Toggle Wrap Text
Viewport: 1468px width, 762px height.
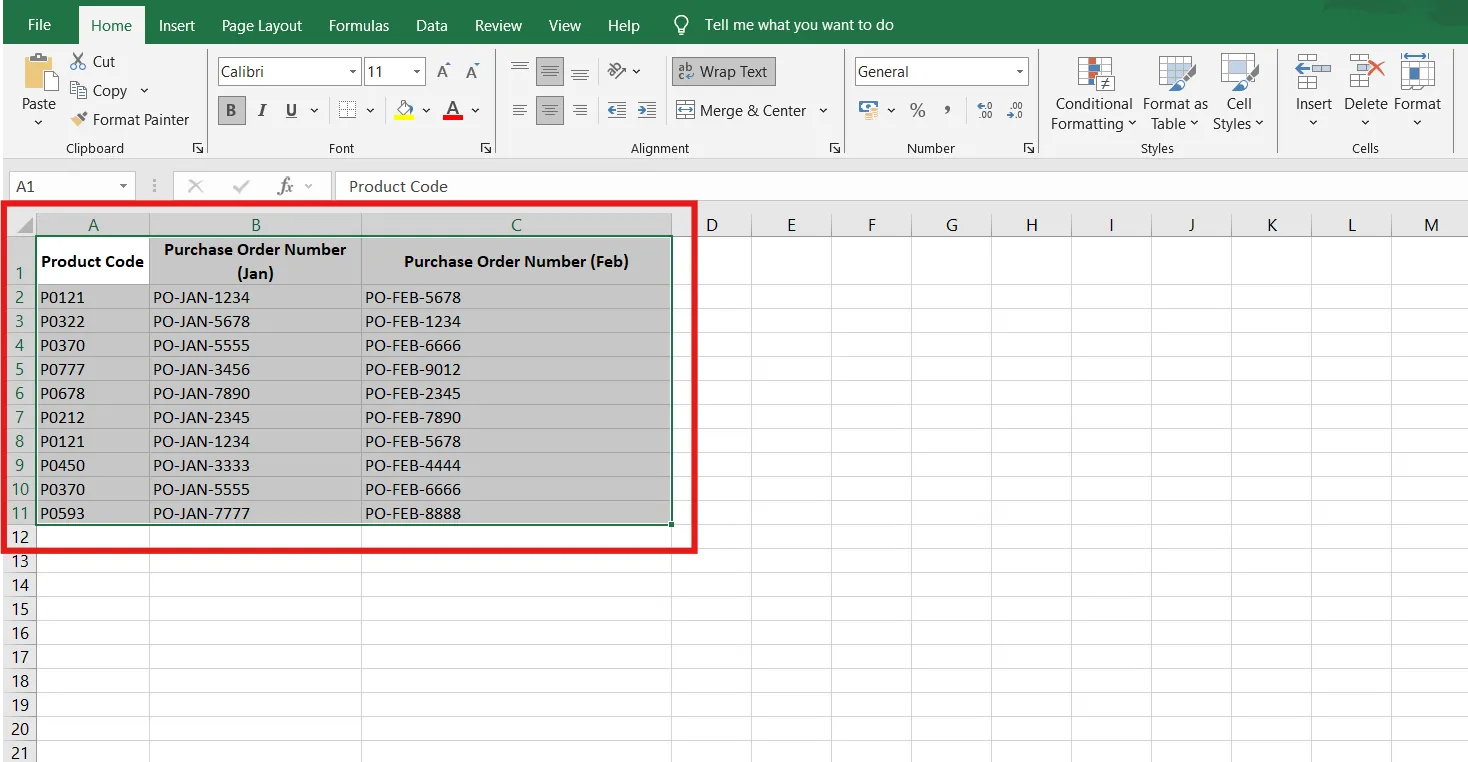[723, 72]
